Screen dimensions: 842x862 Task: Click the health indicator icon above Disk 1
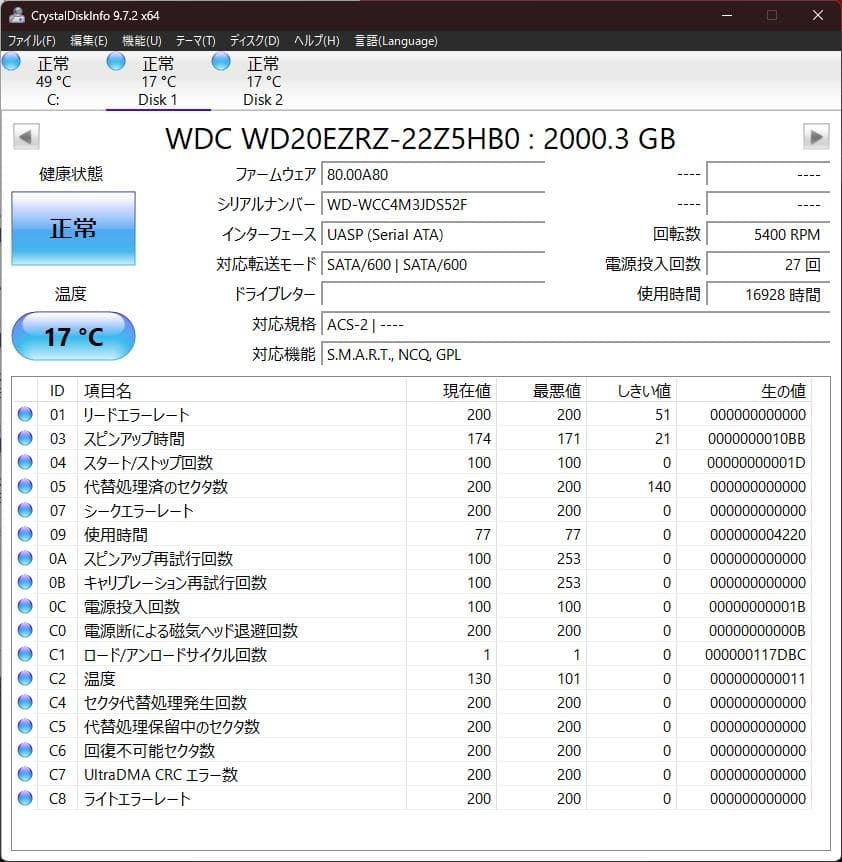click(115, 61)
